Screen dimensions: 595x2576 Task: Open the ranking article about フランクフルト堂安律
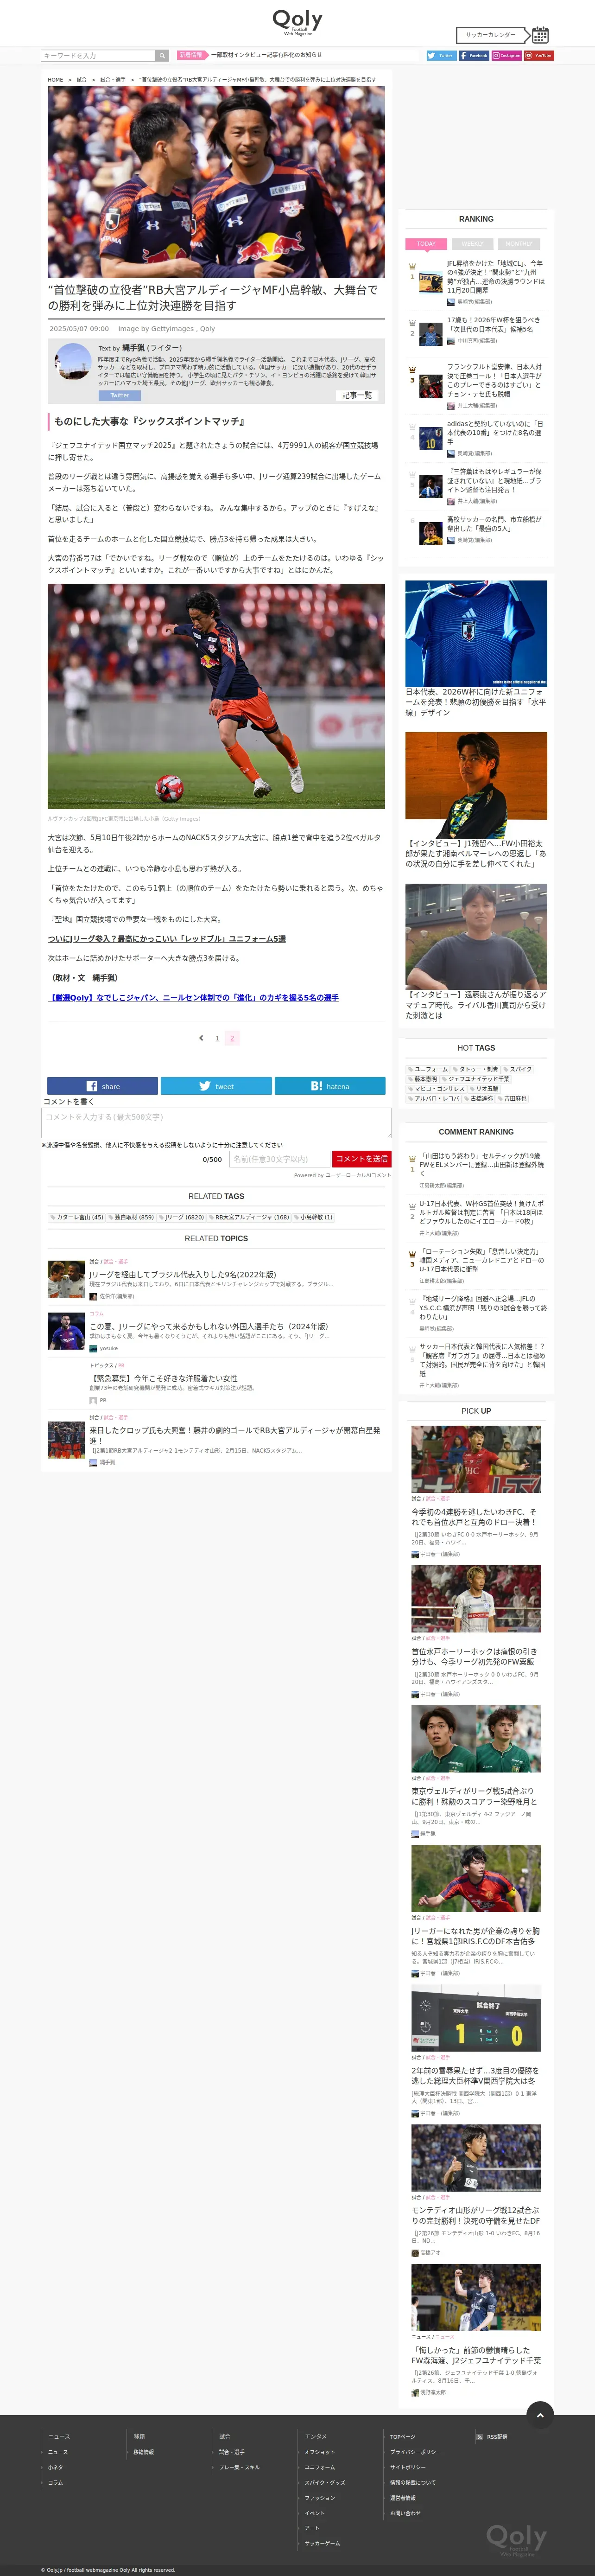tap(494, 381)
